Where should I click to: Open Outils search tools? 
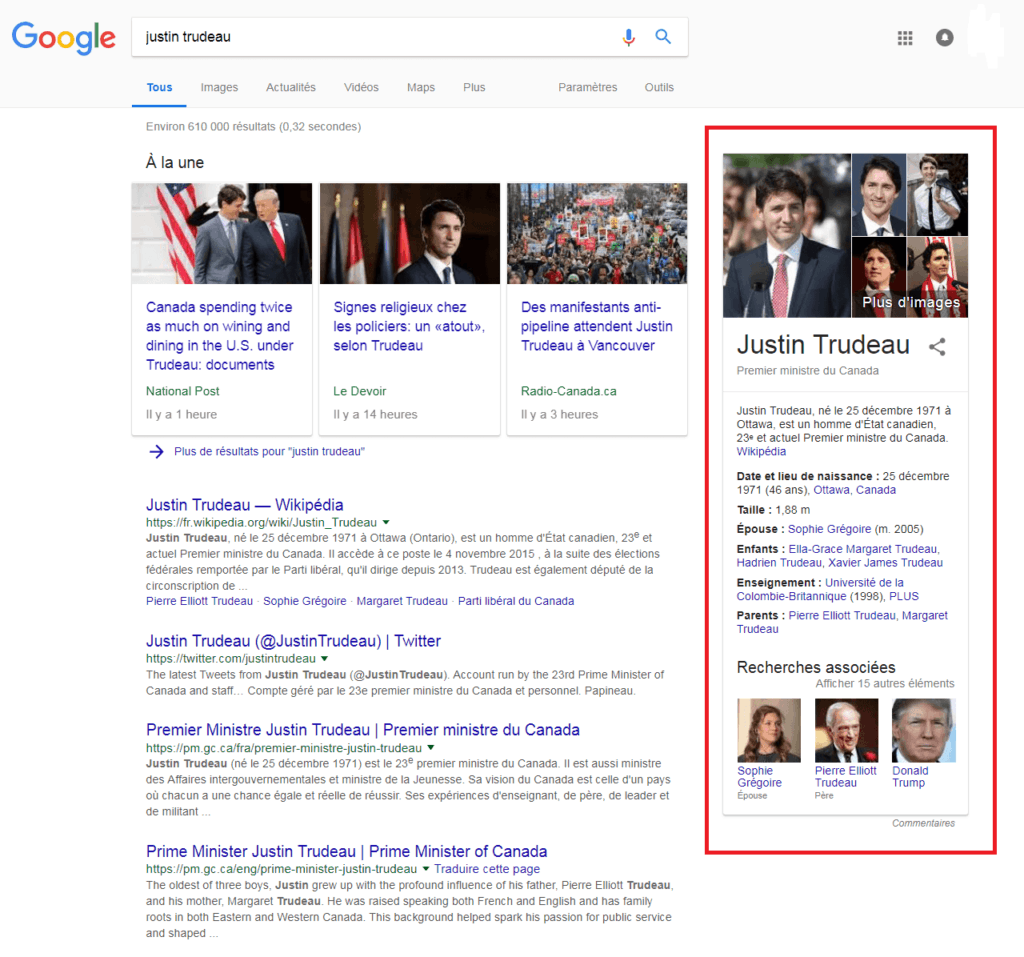(x=659, y=88)
